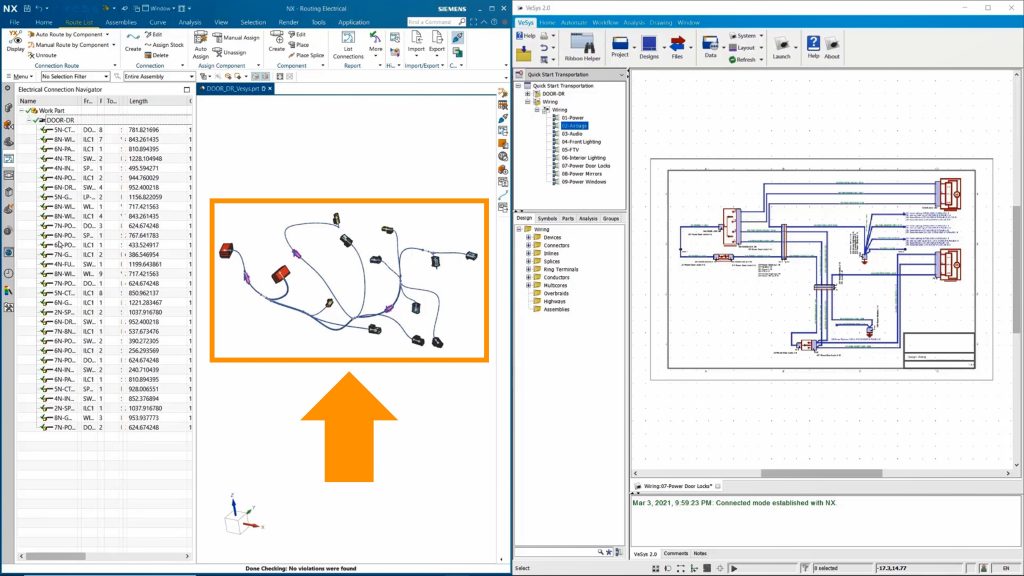
Task: Click Manual Assign in NX ribbon
Action: pos(236,38)
